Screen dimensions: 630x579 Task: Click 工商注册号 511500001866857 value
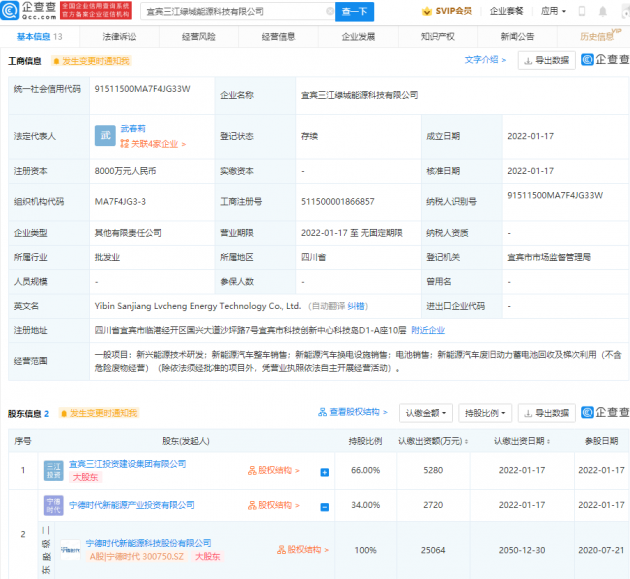[x=338, y=202]
